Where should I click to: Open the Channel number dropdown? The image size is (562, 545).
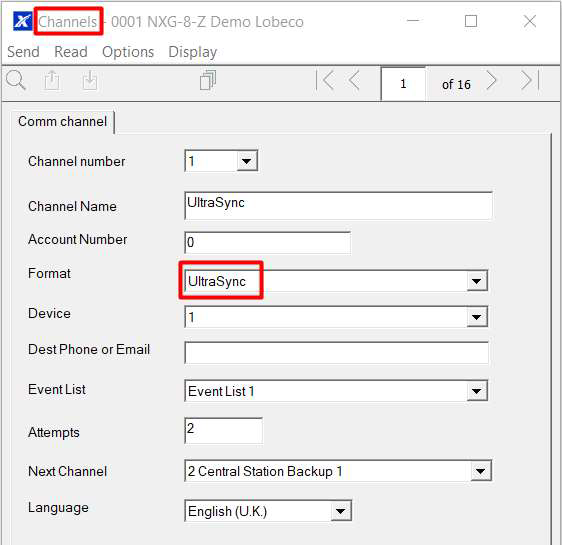pyautogui.click(x=247, y=161)
